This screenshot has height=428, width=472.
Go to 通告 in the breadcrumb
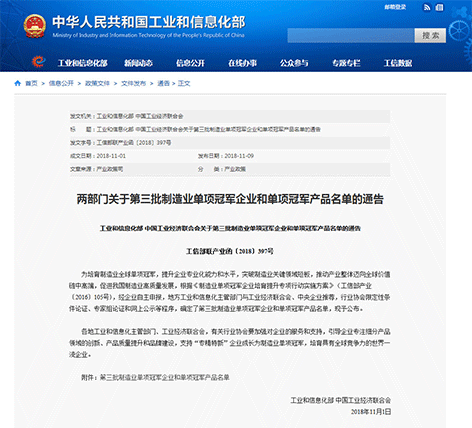point(163,83)
